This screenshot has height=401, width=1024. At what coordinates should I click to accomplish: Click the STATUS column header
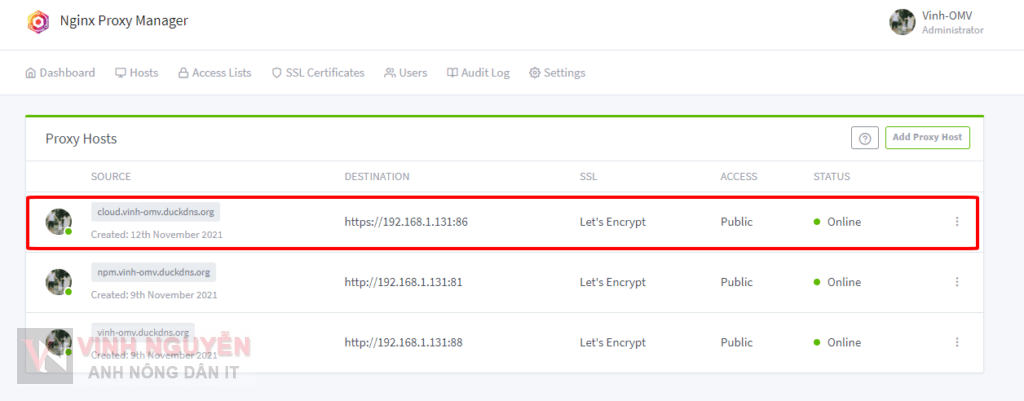pyautogui.click(x=831, y=176)
